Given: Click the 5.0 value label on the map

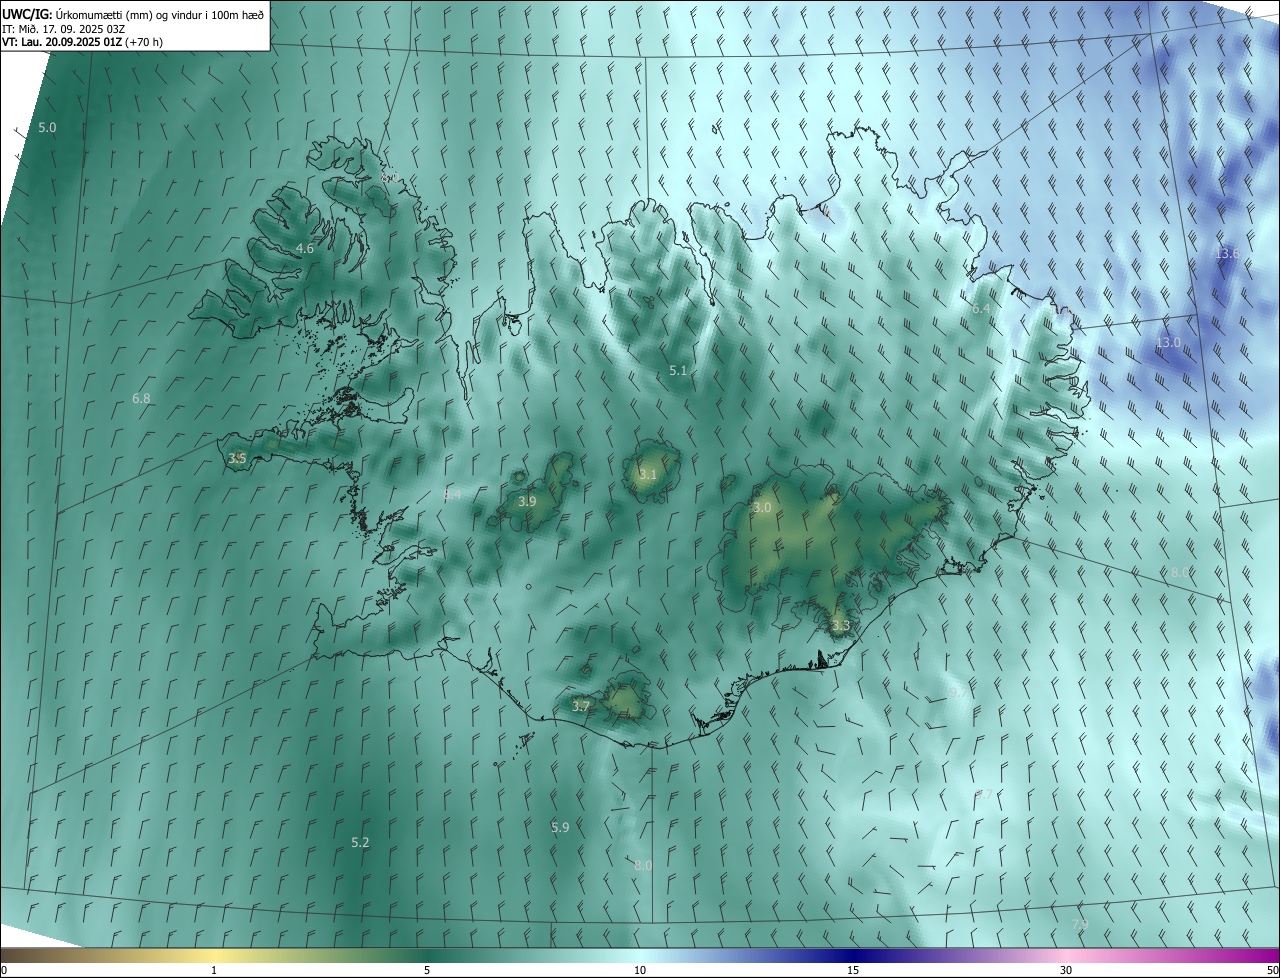Looking at the screenshot, I should tap(47, 128).
